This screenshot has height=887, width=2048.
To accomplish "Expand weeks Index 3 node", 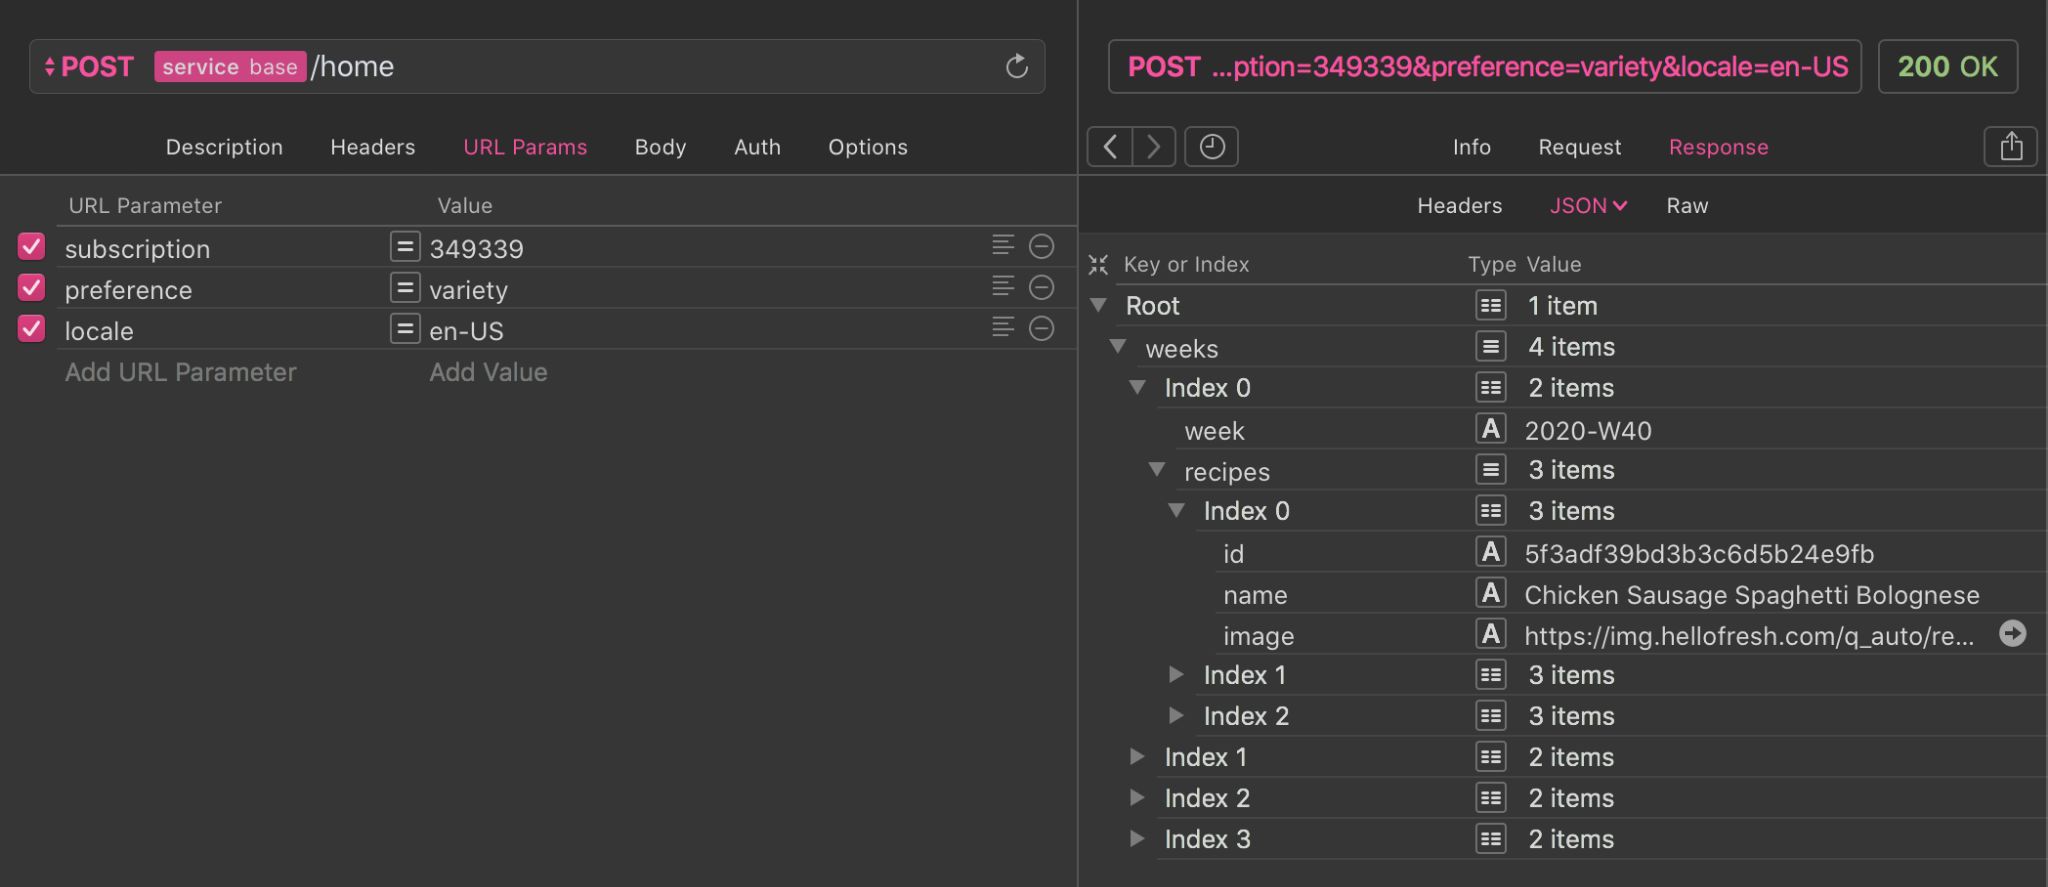I will (1138, 839).
